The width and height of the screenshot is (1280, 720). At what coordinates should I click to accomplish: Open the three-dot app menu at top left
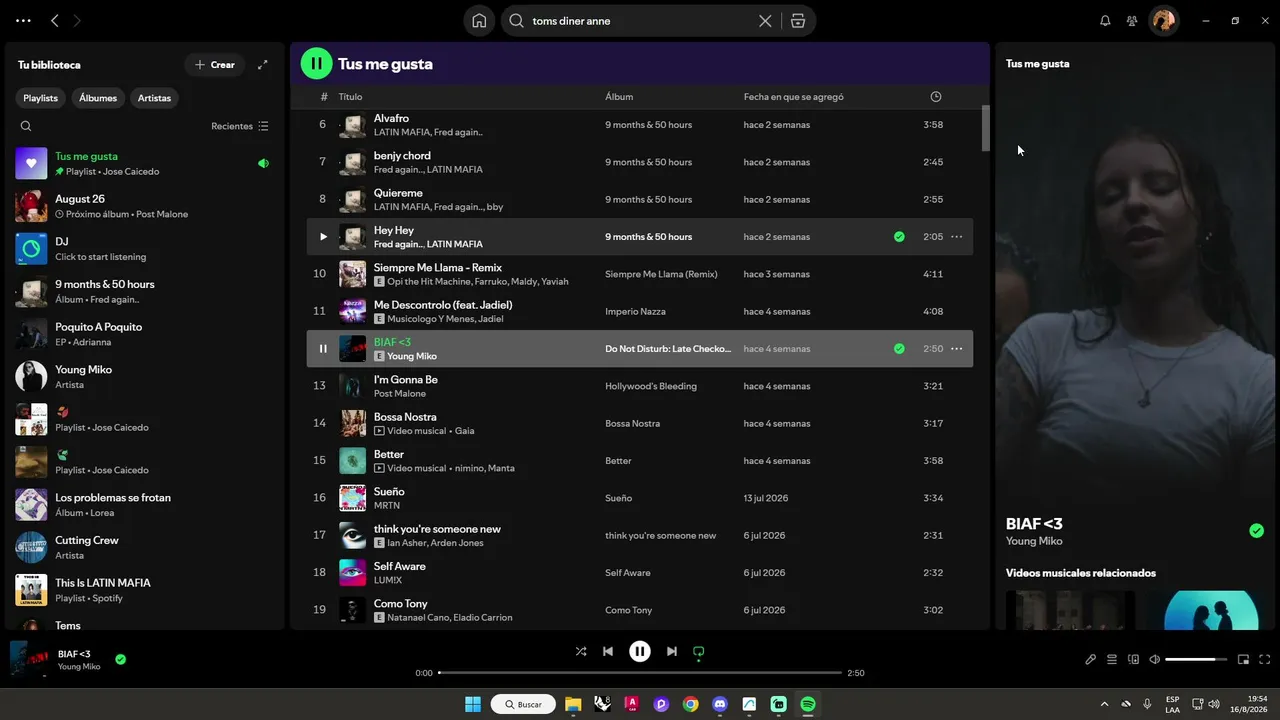[x=24, y=21]
